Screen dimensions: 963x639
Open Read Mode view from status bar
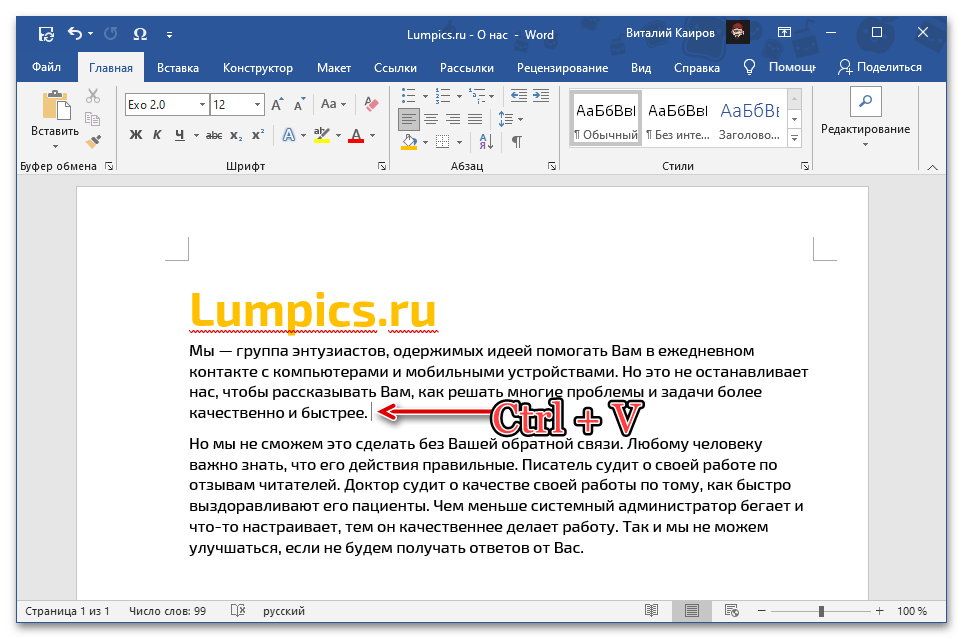tap(652, 611)
